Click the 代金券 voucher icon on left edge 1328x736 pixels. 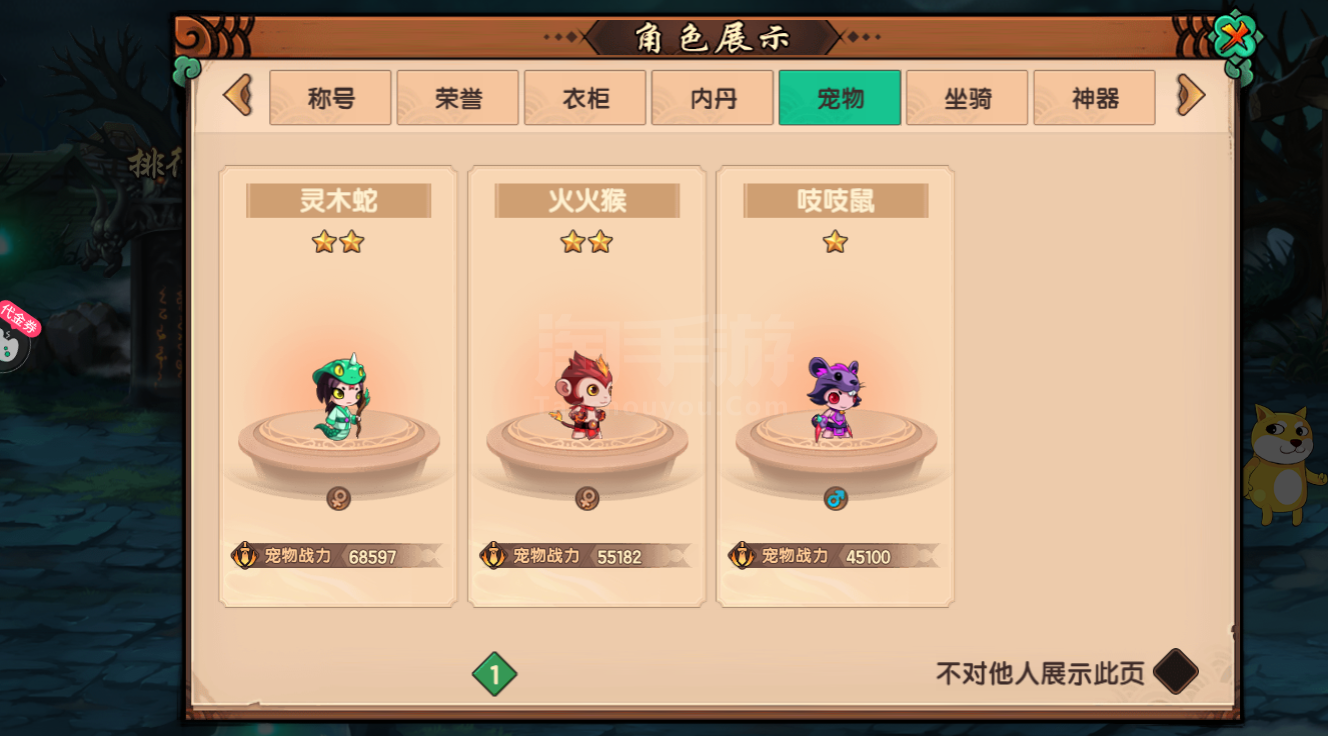coord(15,335)
